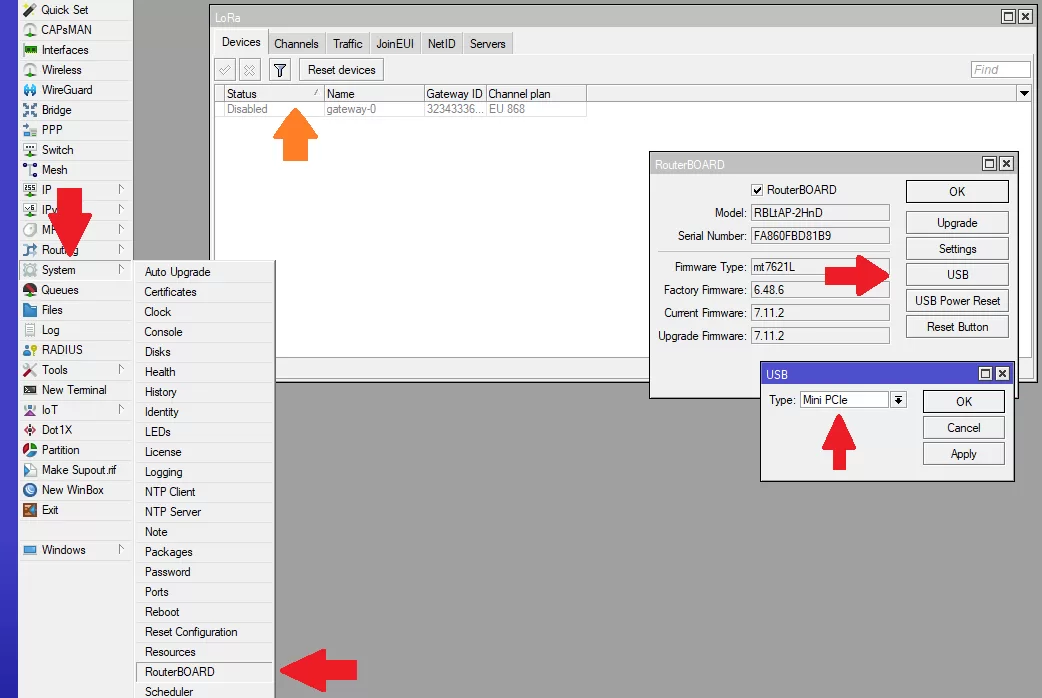Open the Mesh menu entry
Image resolution: width=1042 pixels, height=698 pixels.
click(x=75, y=170)
